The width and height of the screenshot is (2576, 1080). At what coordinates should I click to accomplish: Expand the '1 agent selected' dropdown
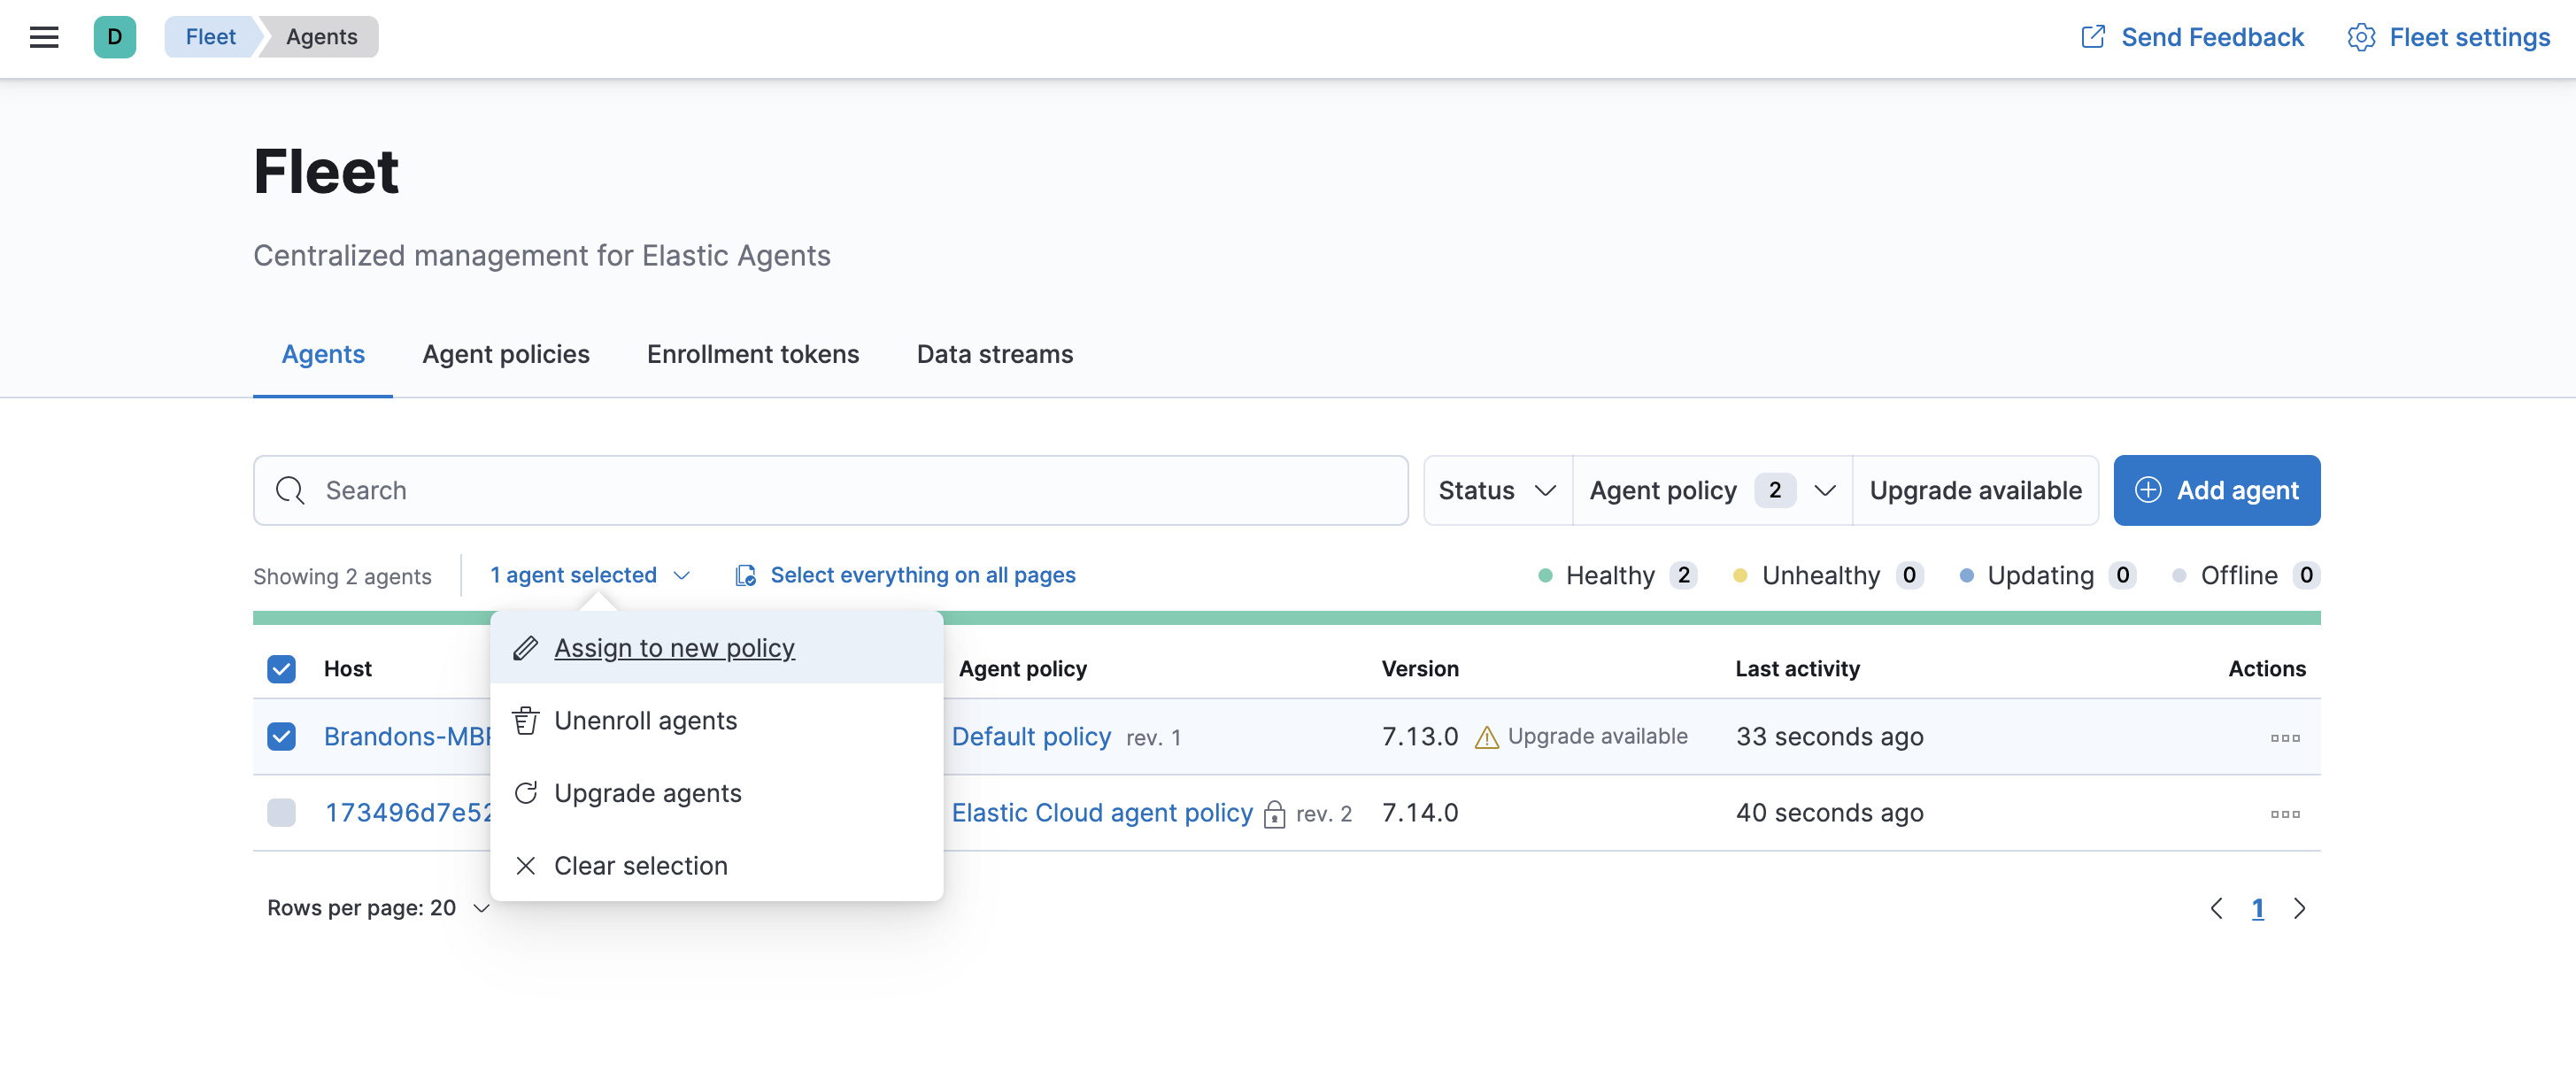pos(589,575)
